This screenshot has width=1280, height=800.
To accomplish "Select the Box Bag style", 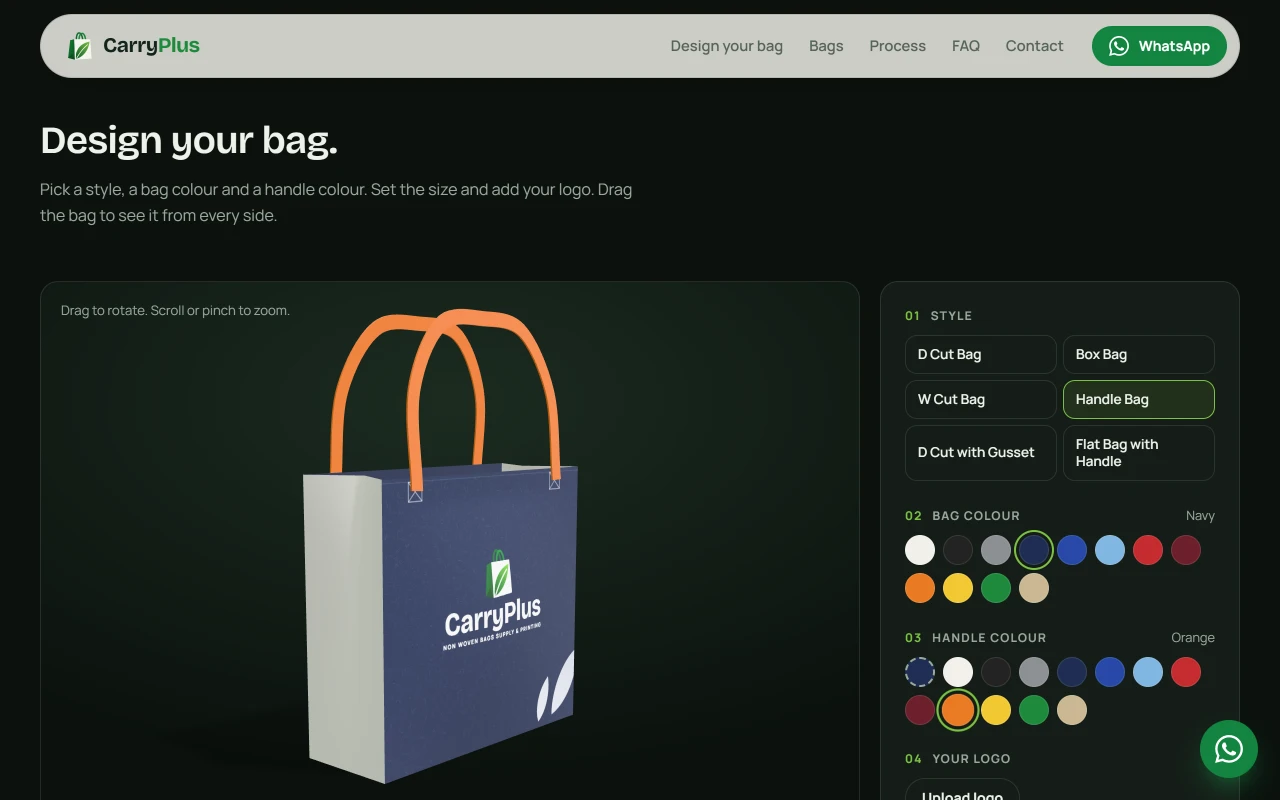I will click(1139, 354).
